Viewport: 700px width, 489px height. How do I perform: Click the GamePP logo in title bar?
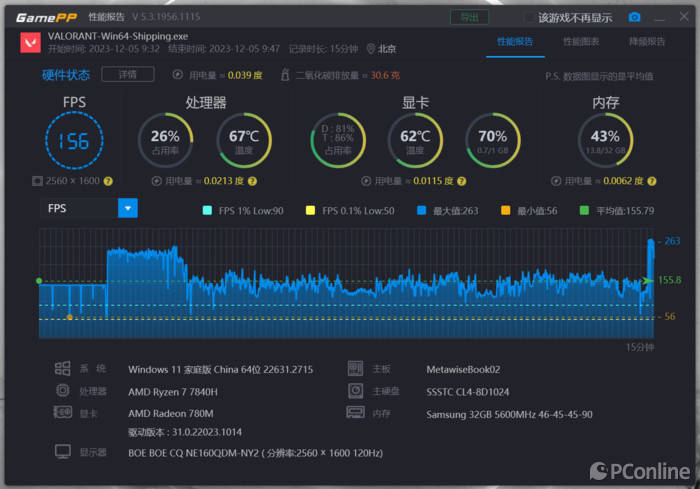point(46,17)
